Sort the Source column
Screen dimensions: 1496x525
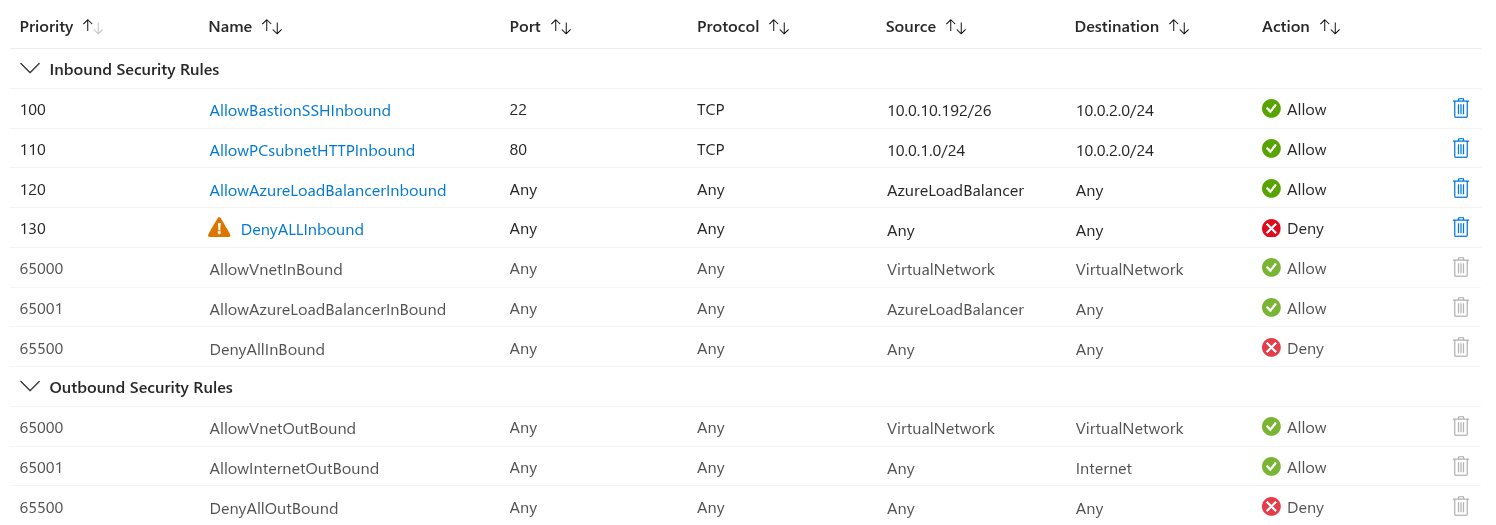point(956,27)
